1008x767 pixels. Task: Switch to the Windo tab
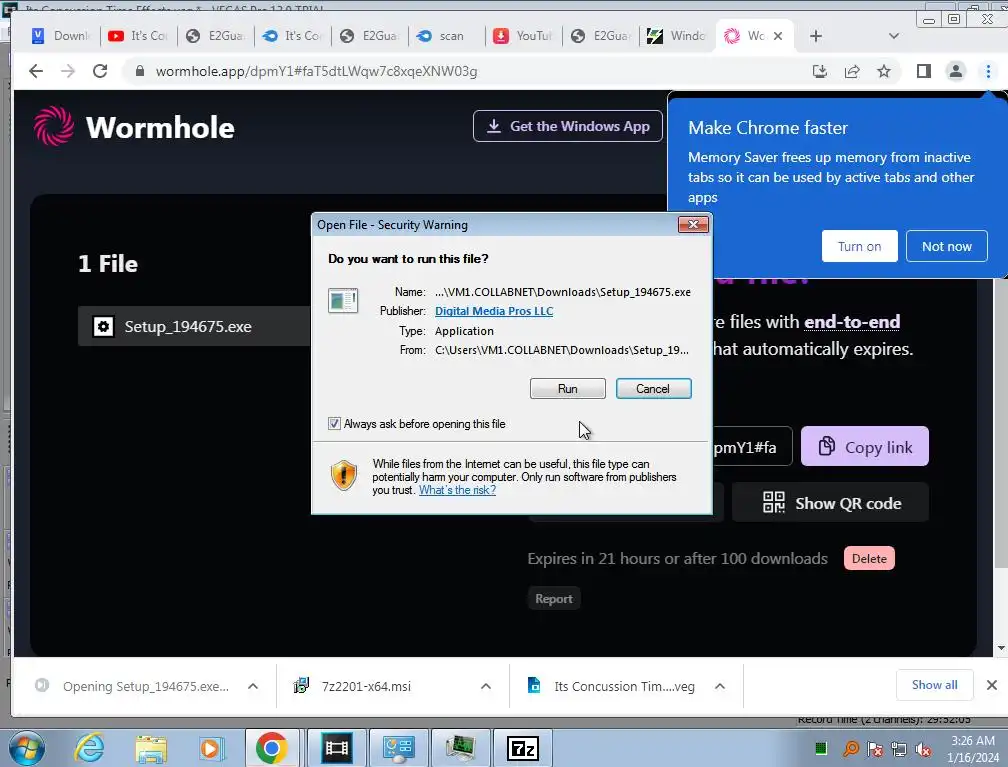click(677, 36)
